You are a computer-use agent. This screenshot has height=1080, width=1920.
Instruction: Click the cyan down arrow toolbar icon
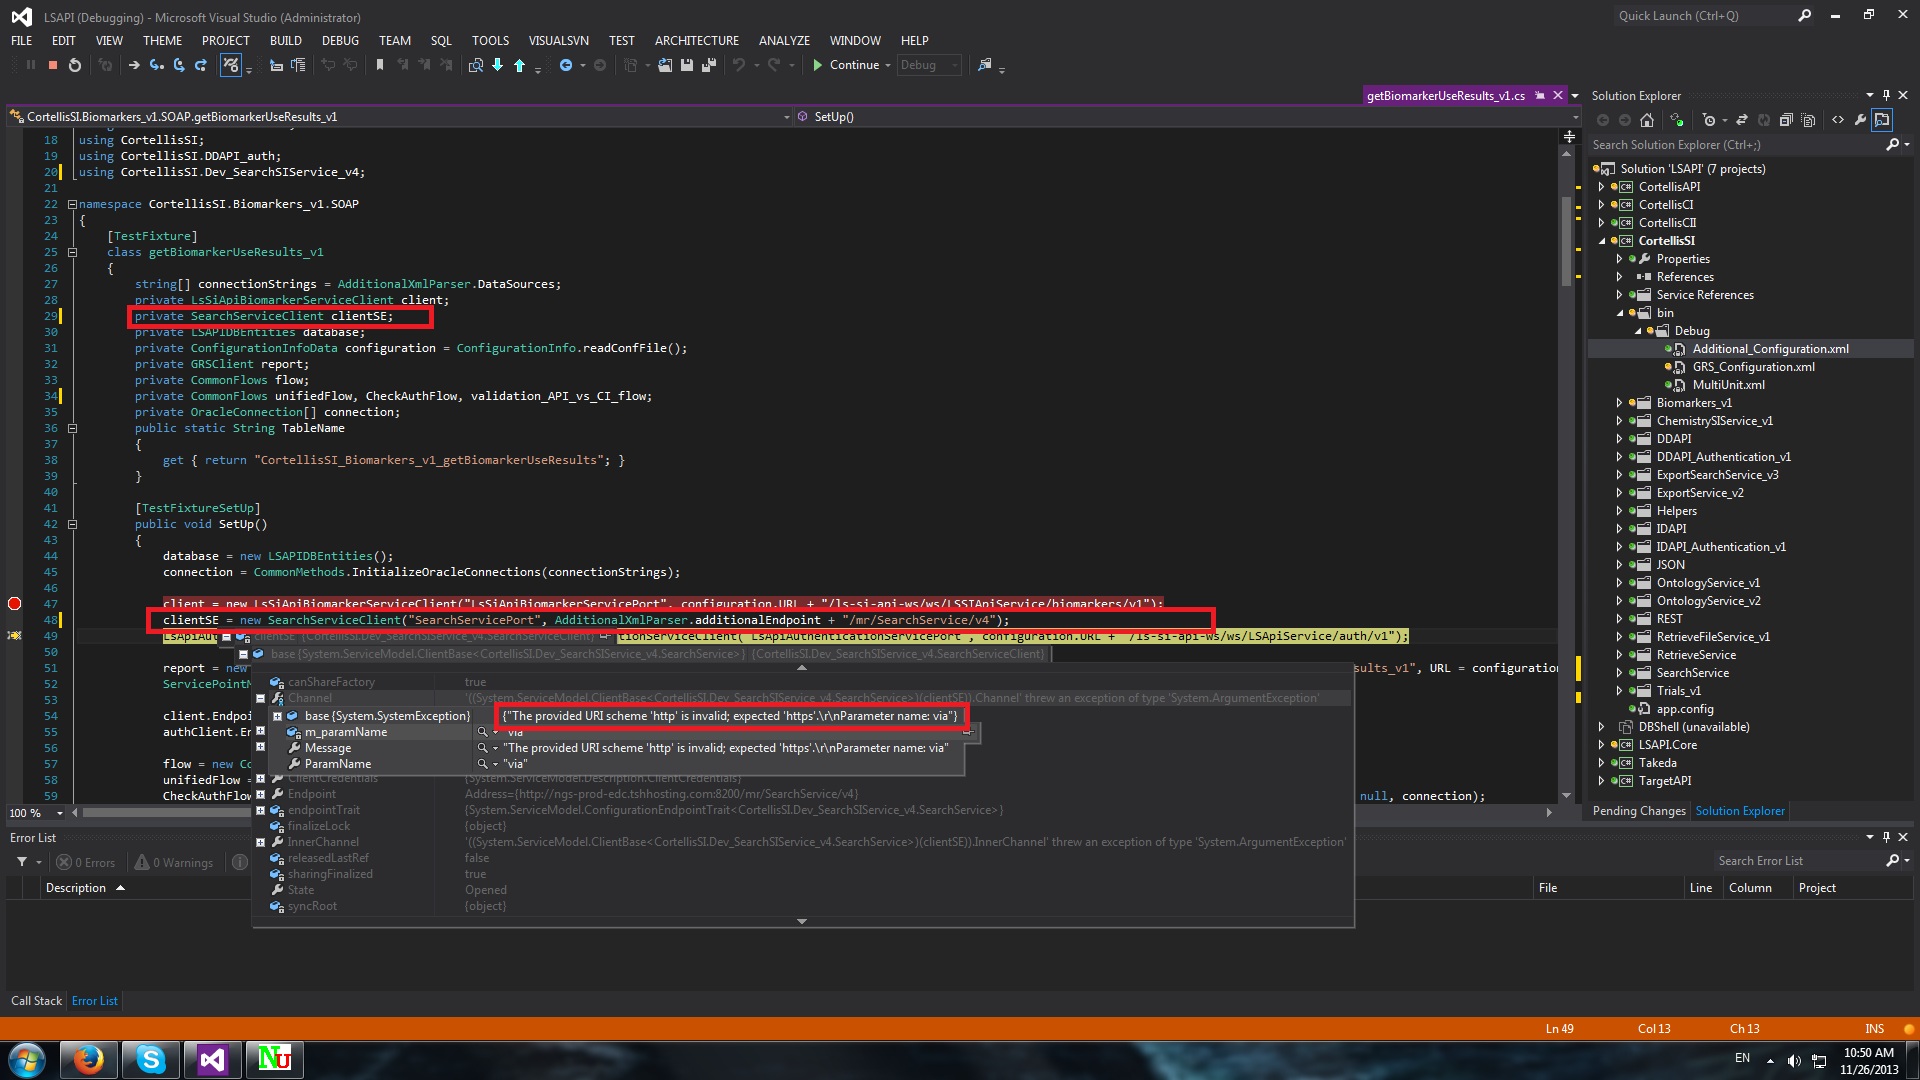498,65
